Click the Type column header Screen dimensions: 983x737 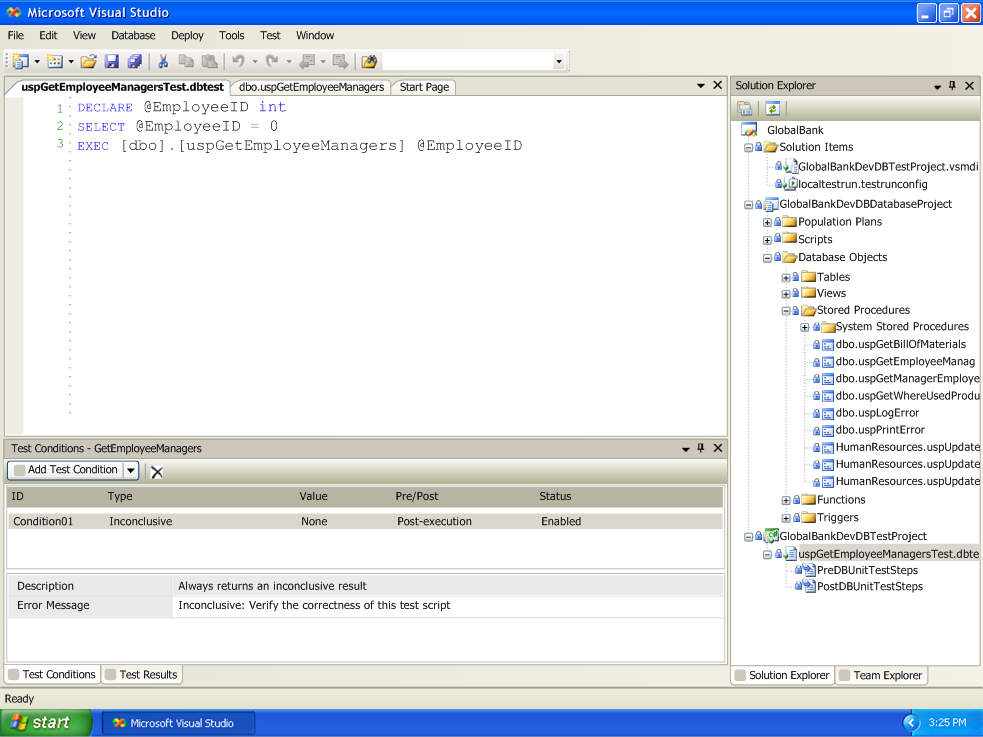[120, 496]
